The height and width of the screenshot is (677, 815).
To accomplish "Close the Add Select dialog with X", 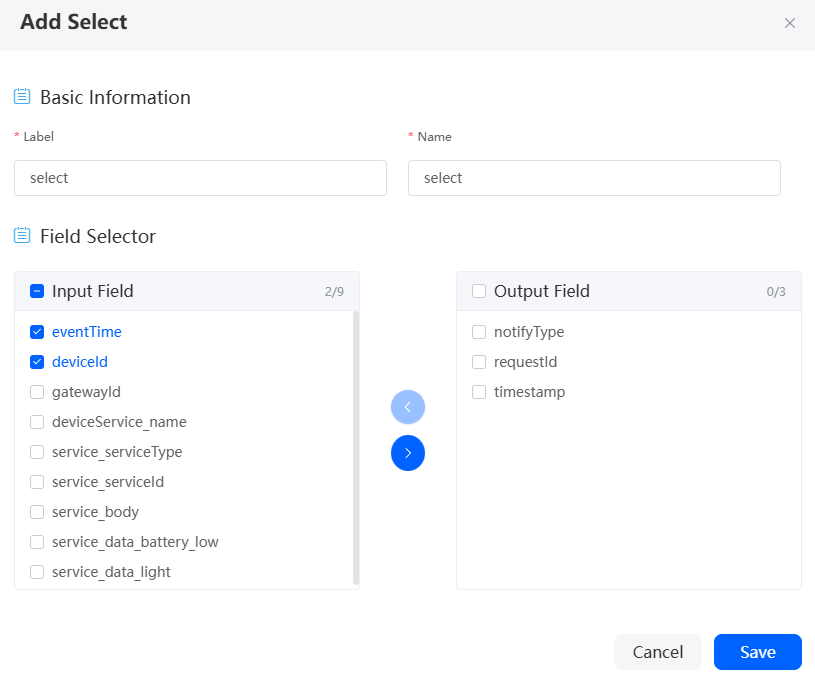I will coord(790,23).
